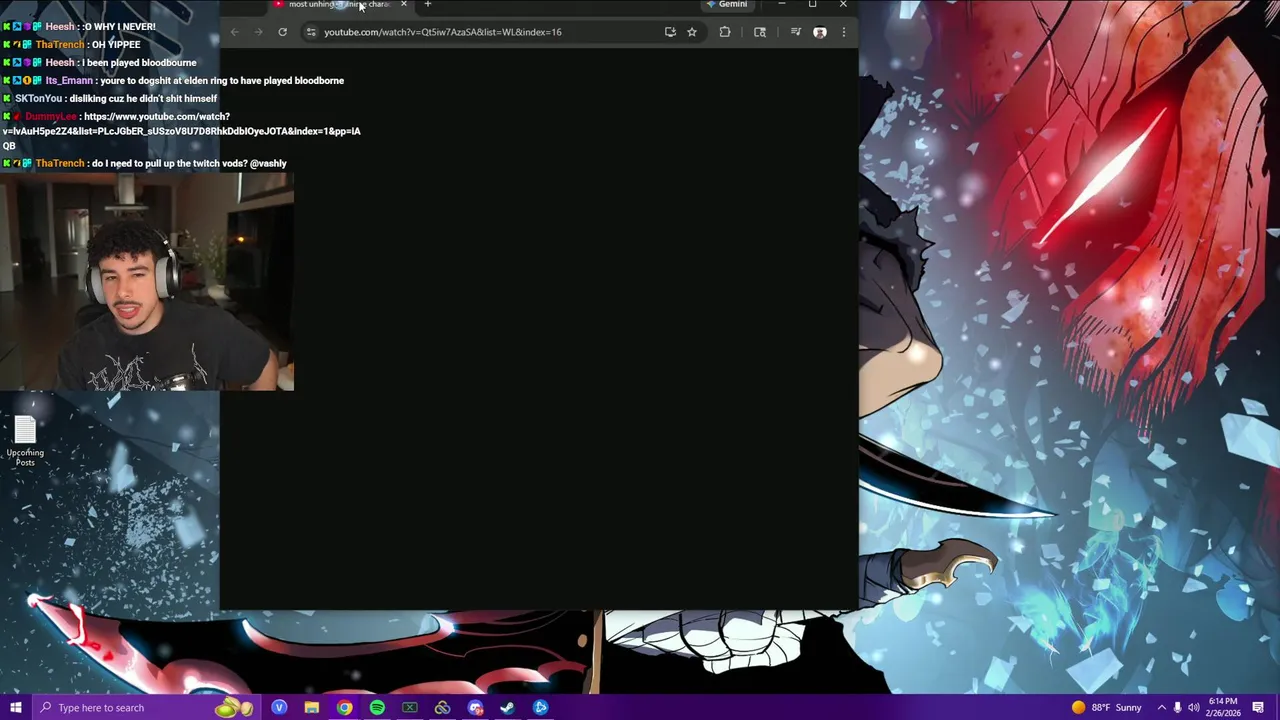
Task: Maximize the Chrome window
Action: tap(812, 5)
